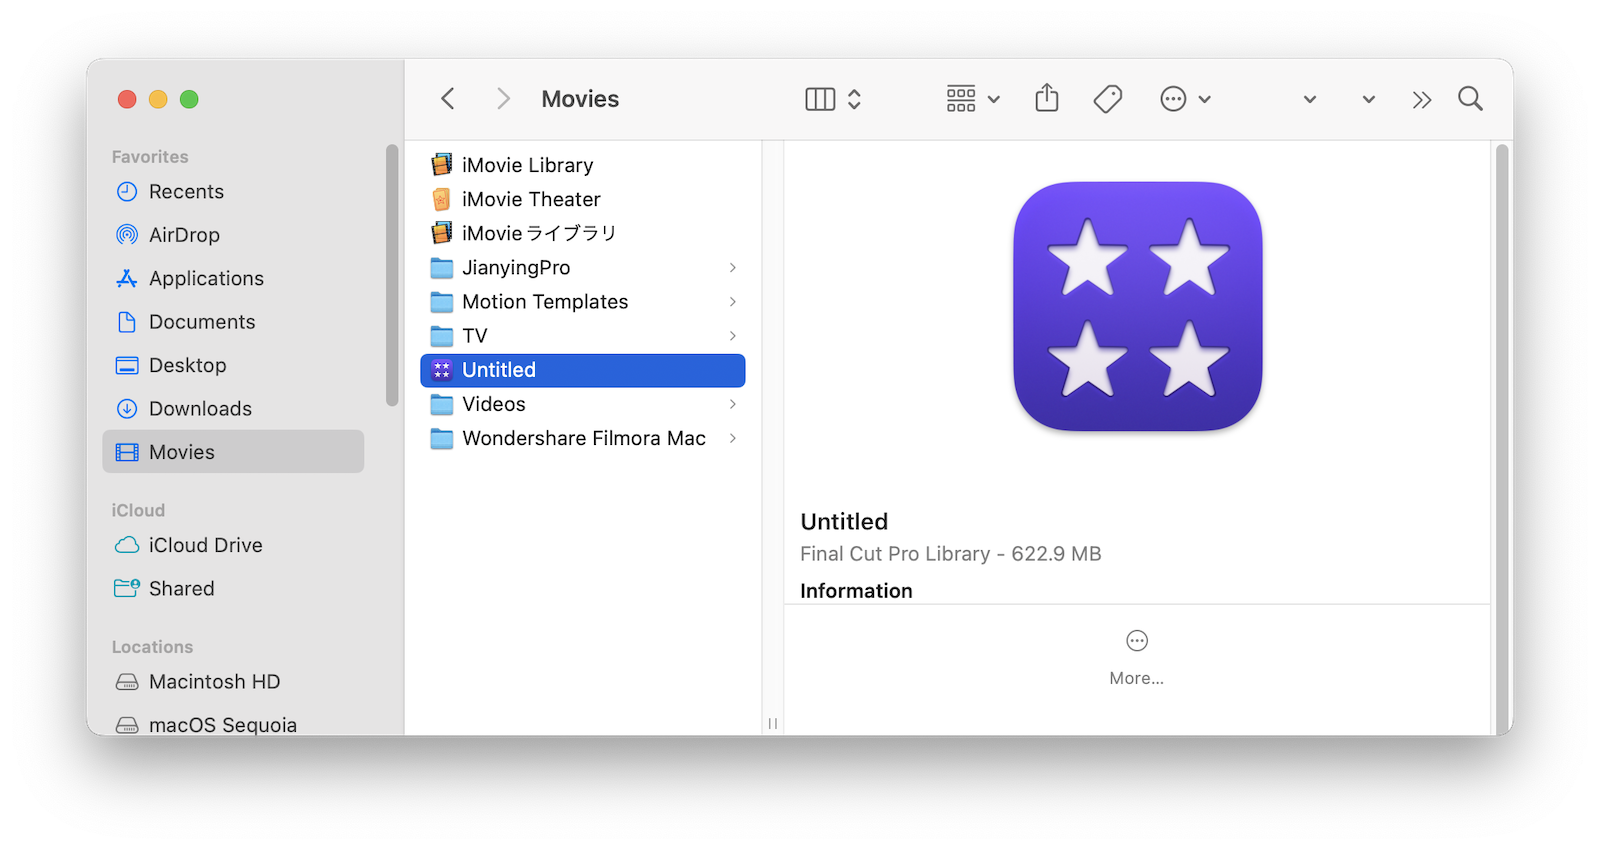Select the Wondershare Filmora Mac folder
This screenshot has height=850, width=1600.
pyautogui.click(x=583, y=438)
